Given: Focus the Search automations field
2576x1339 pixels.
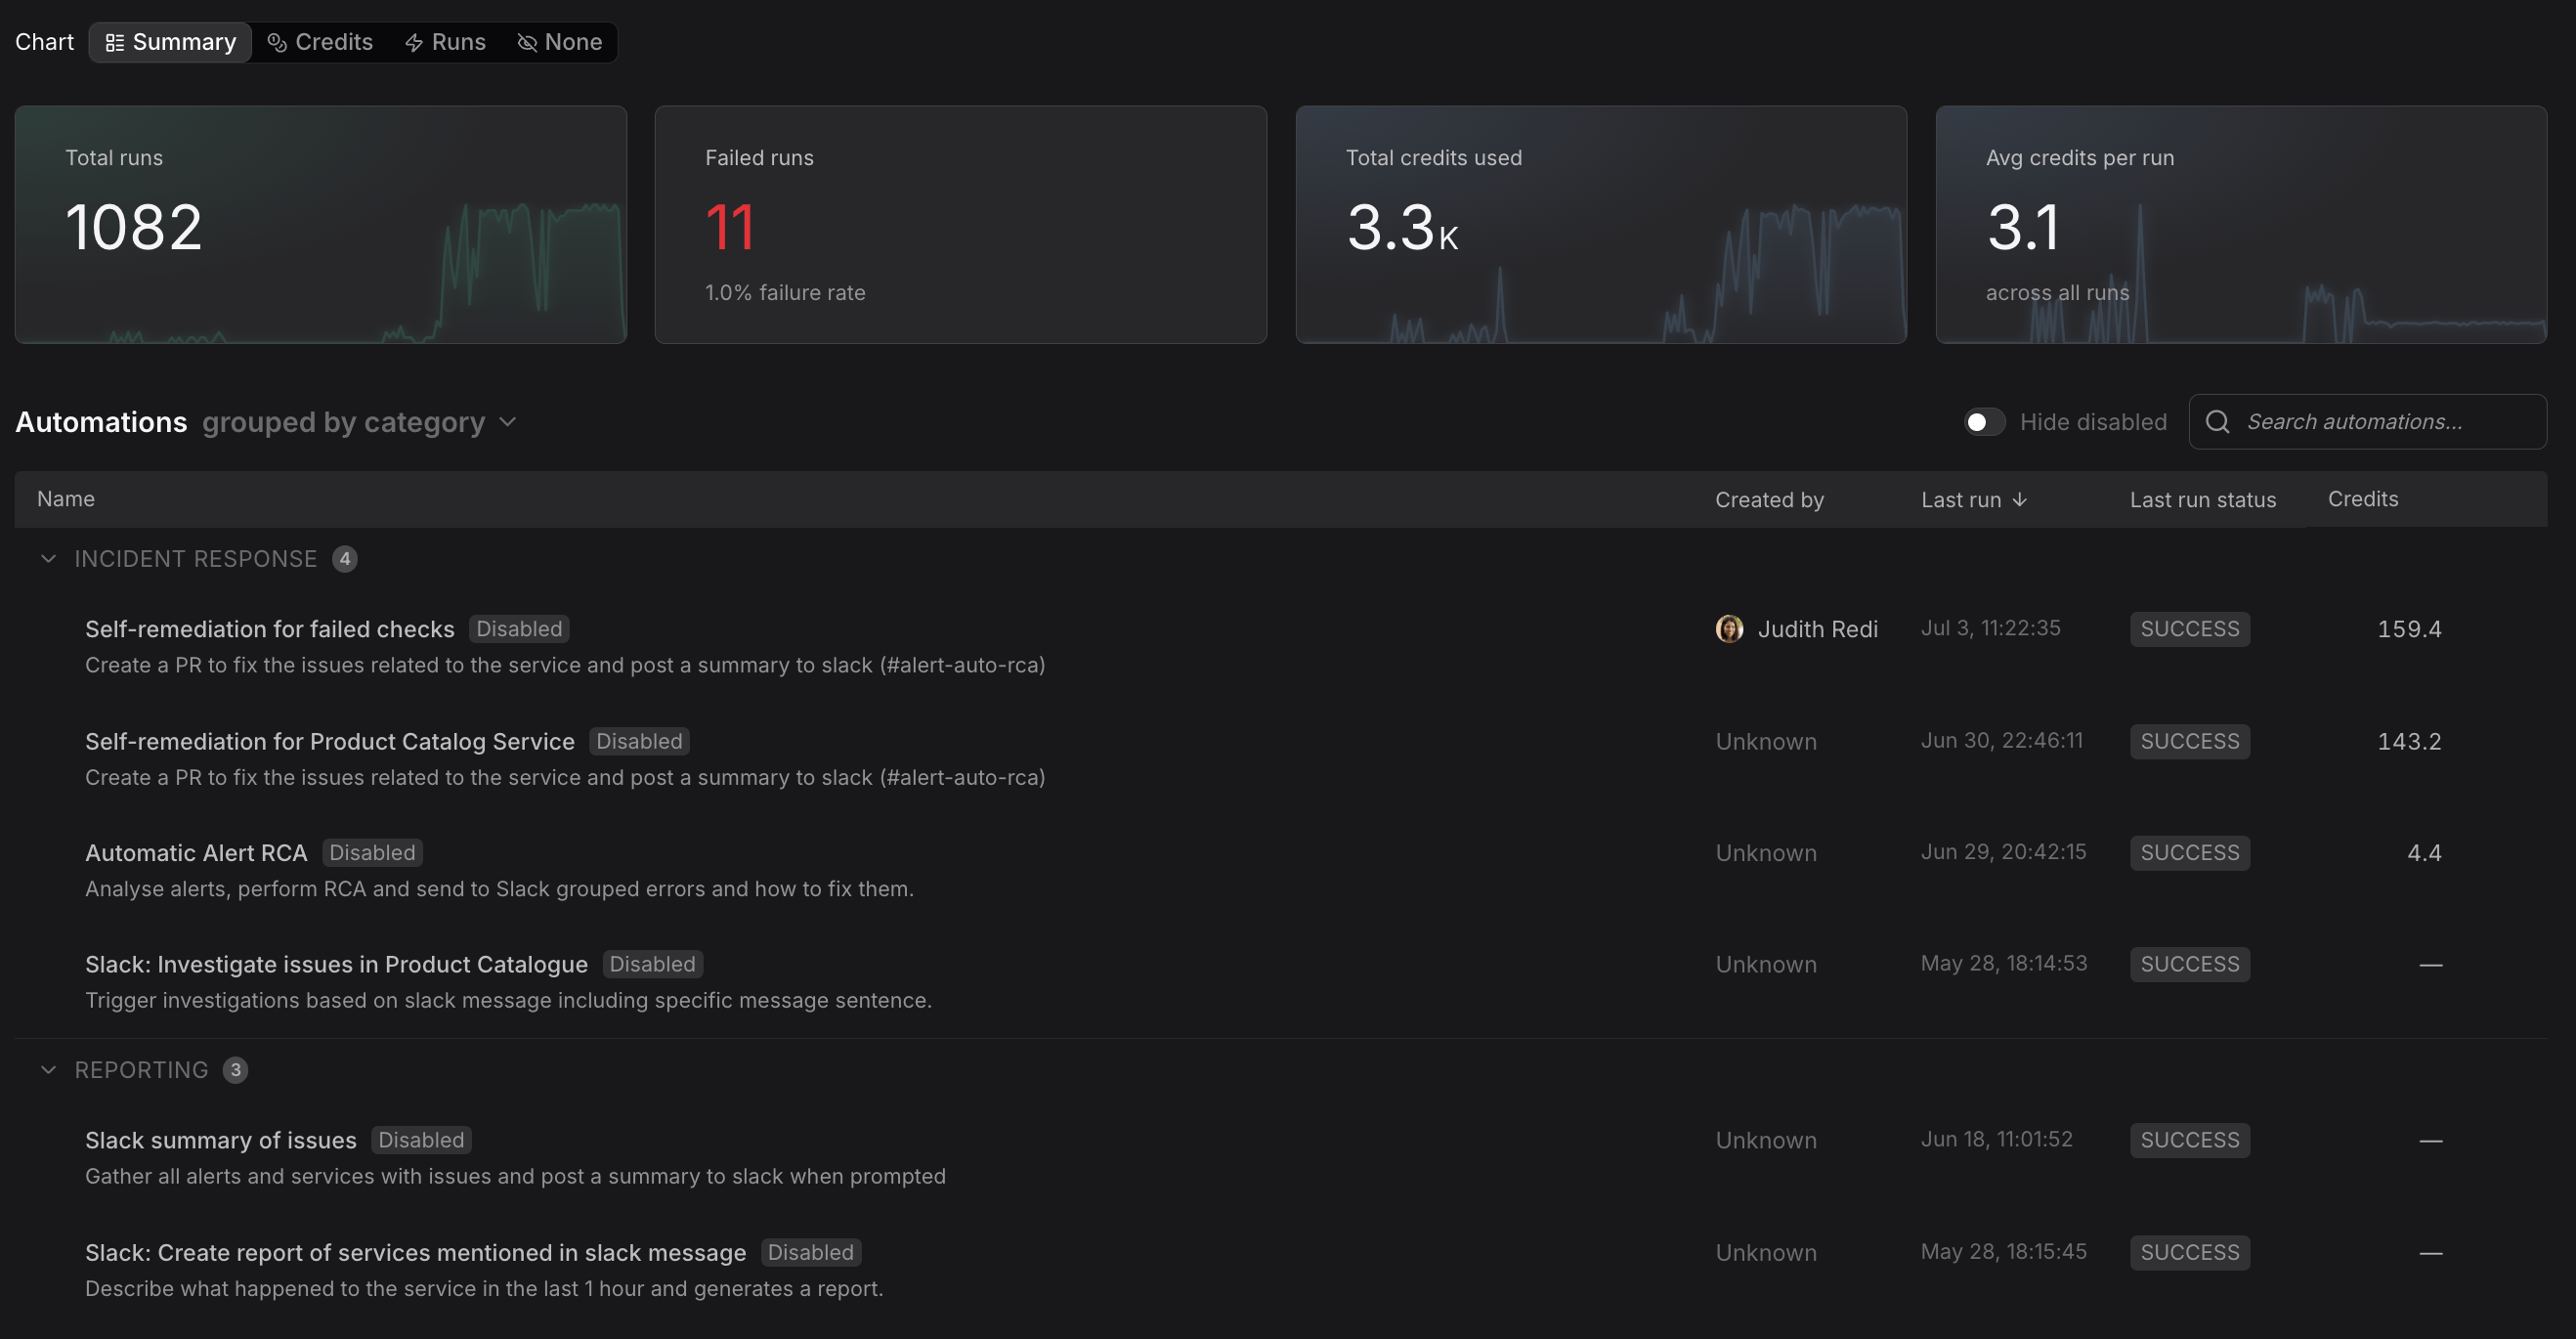Looking at the screenshot, I should coord(2367,422).
